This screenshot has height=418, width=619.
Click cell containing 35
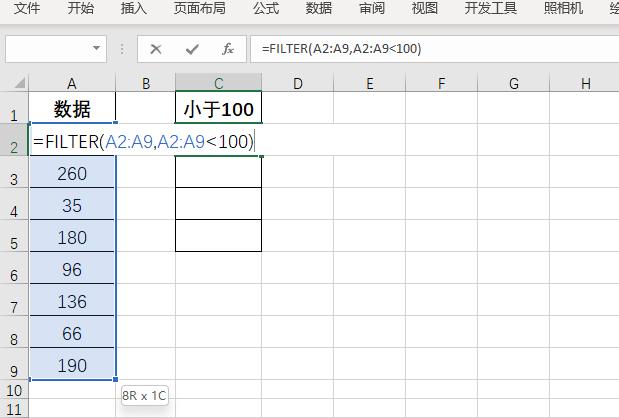[72, 204]
